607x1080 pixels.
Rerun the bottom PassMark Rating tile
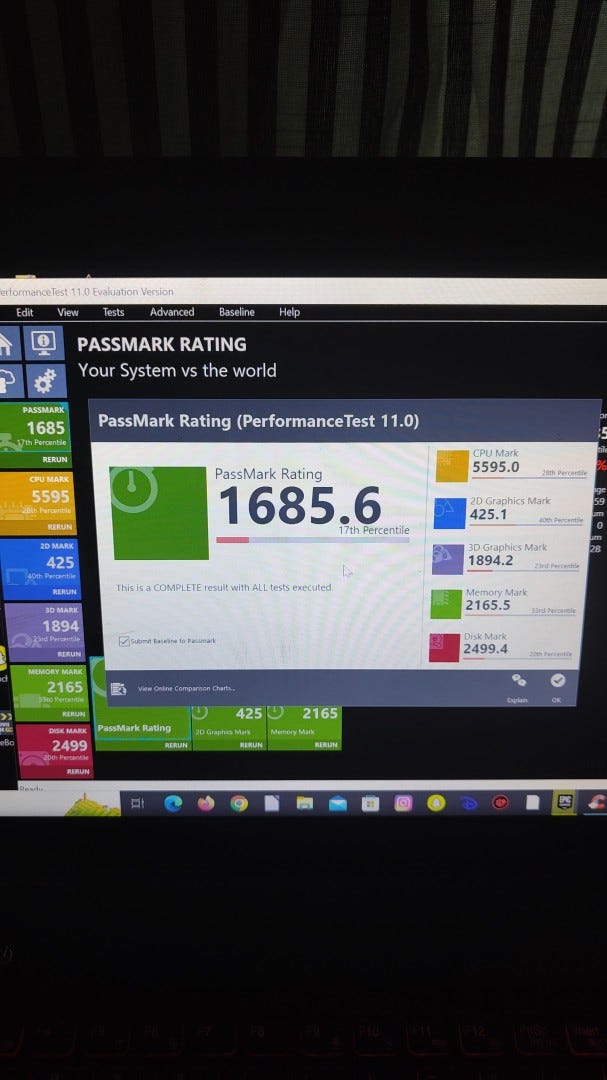click(x=176, y=745)
